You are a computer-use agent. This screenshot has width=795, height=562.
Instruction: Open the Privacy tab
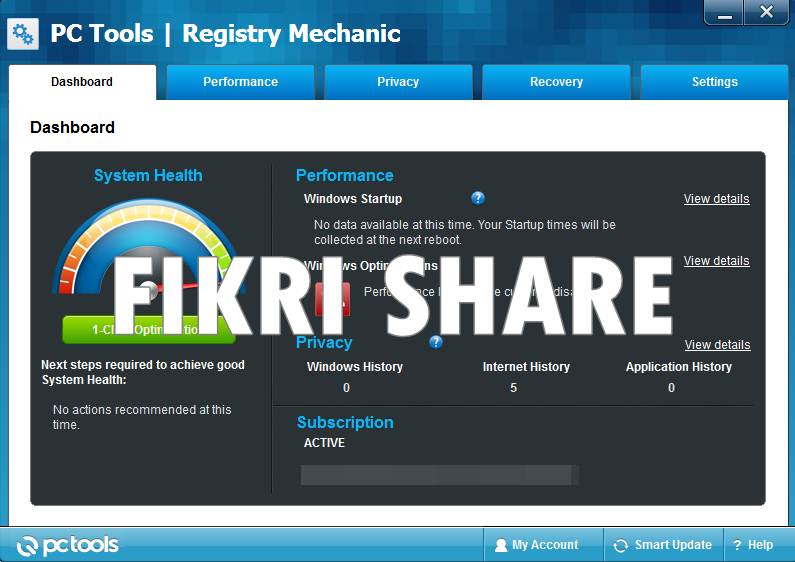[x=398, y=82]
